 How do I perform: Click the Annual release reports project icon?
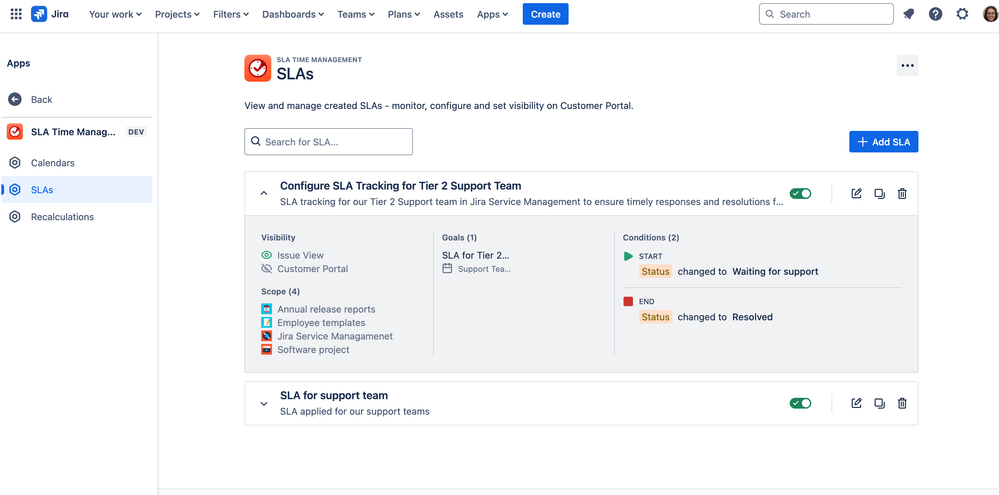click(266, 309)
